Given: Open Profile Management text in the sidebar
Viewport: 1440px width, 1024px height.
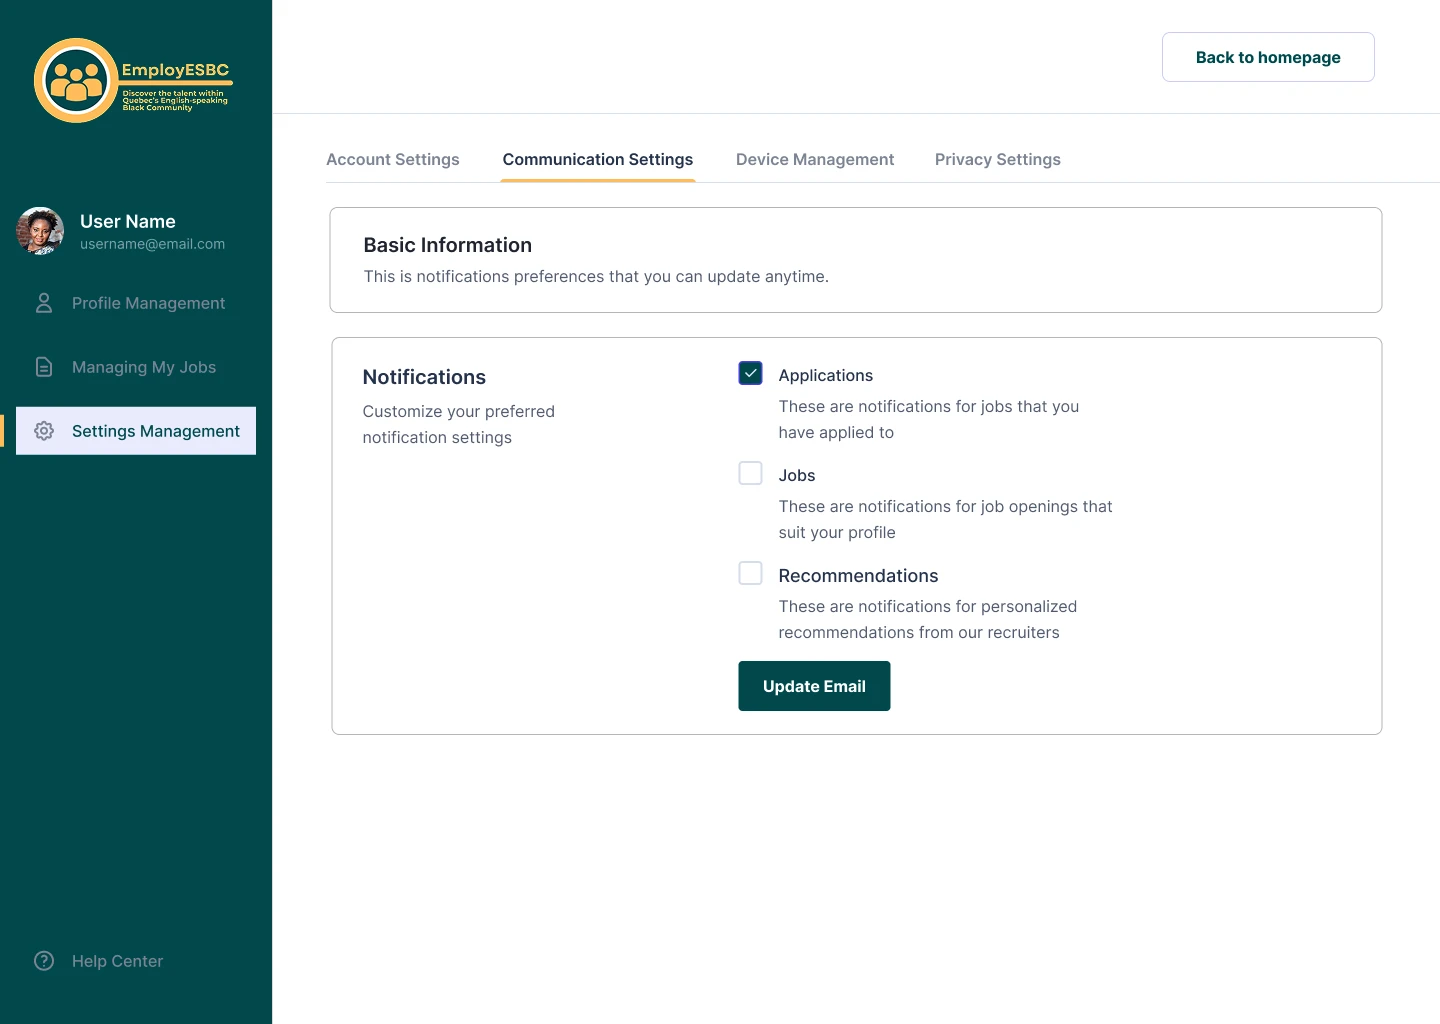Looking at the screenshot, I should (148, 303).
